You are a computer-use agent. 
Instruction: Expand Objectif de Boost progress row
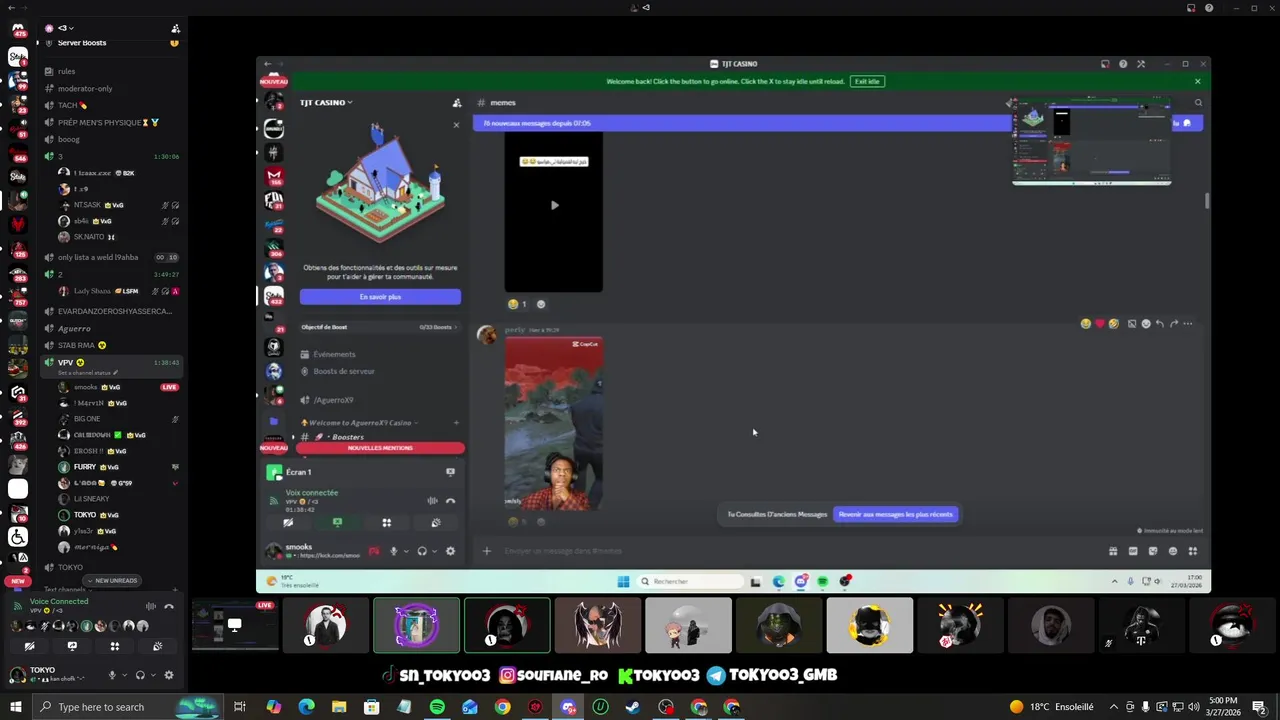[x=380, y=327]
